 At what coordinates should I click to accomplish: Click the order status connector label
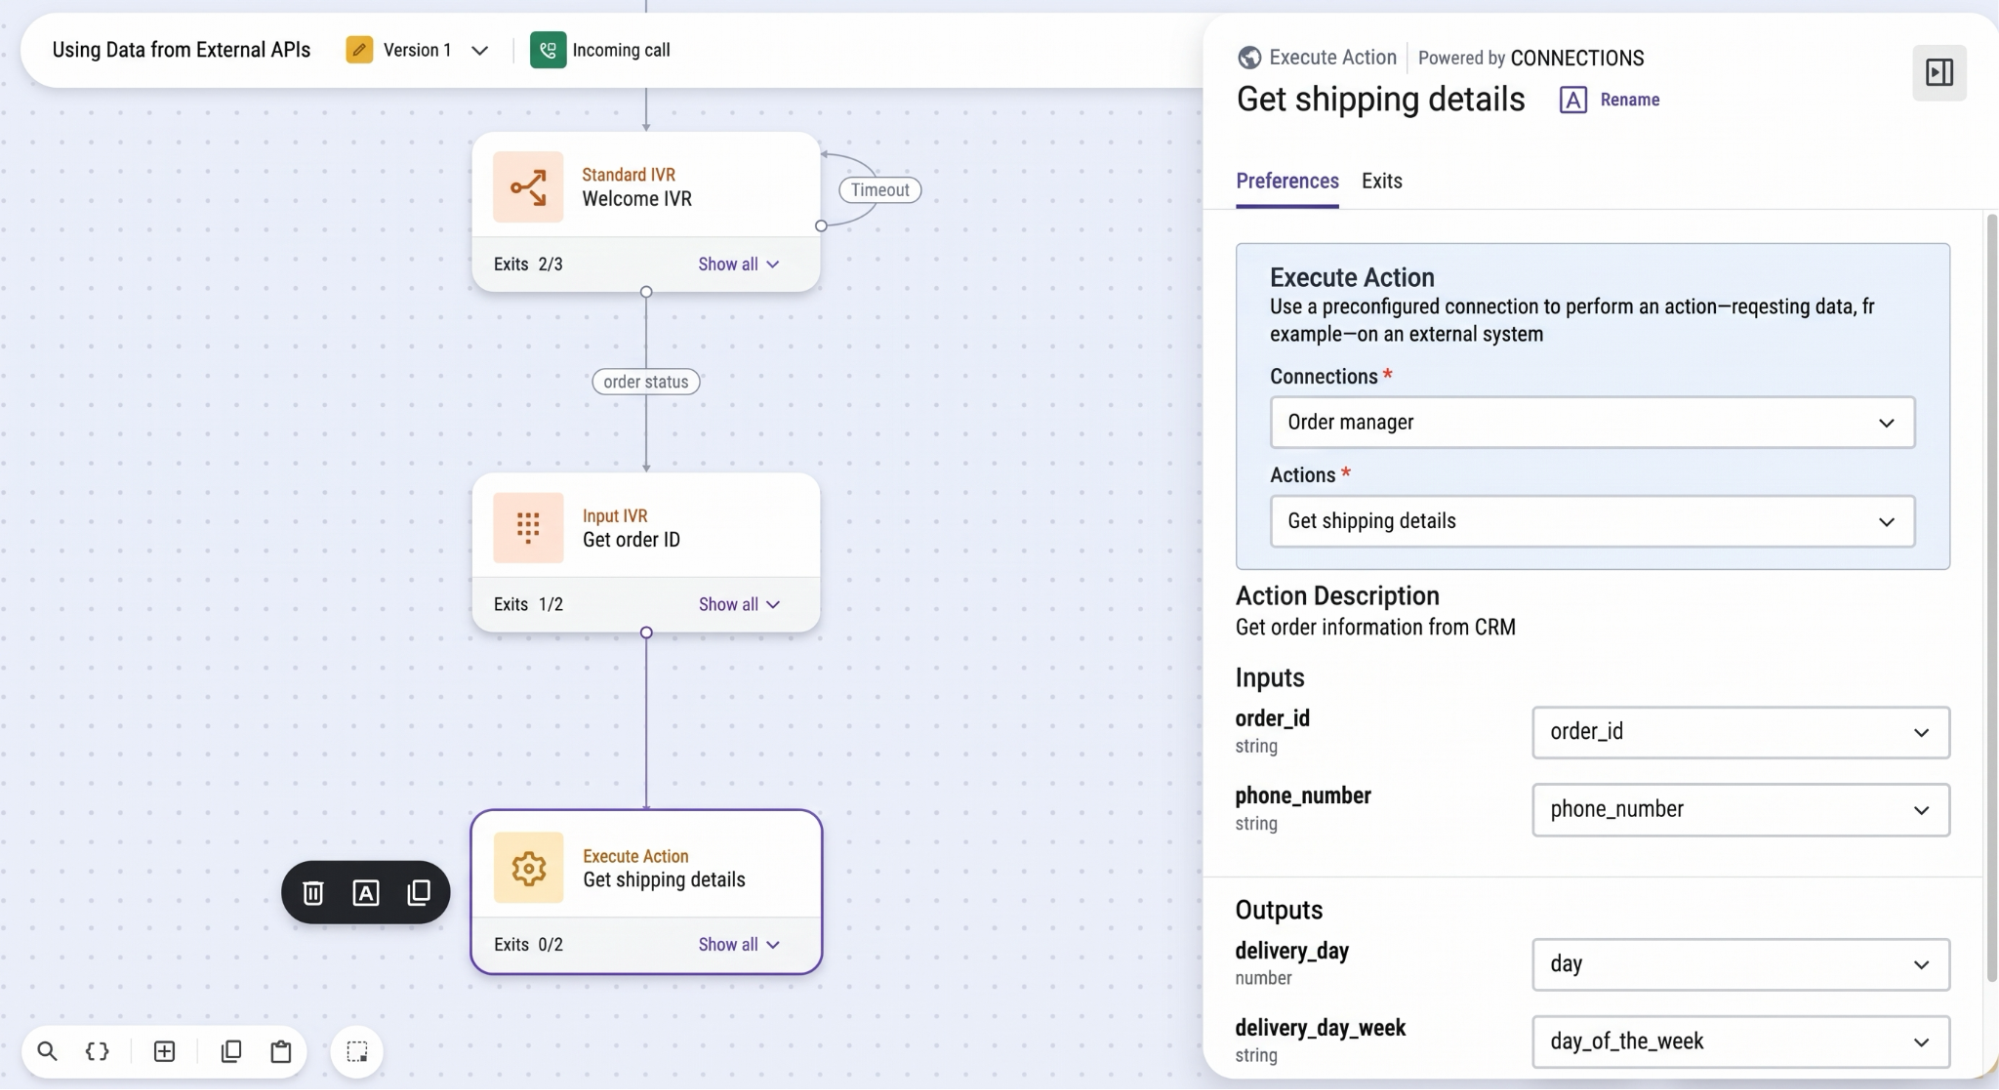click(x=646, y=381)
